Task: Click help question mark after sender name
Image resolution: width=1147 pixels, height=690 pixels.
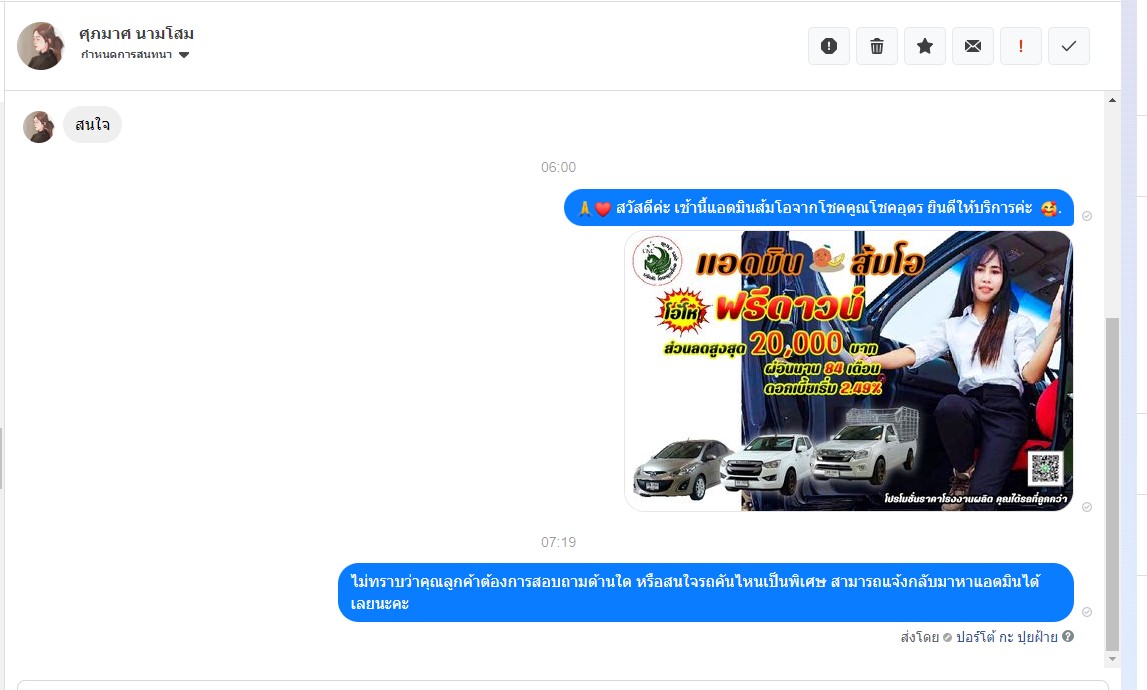Action: click(x=1068, y=637)
